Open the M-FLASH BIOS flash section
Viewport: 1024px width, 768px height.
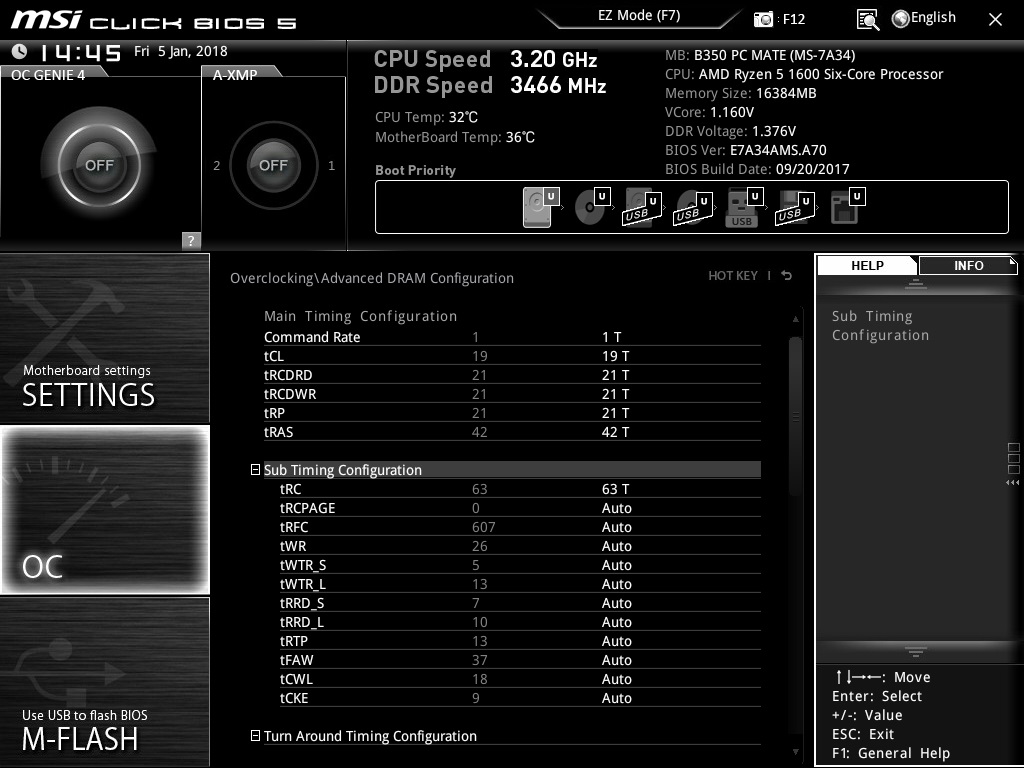[104, 682]
